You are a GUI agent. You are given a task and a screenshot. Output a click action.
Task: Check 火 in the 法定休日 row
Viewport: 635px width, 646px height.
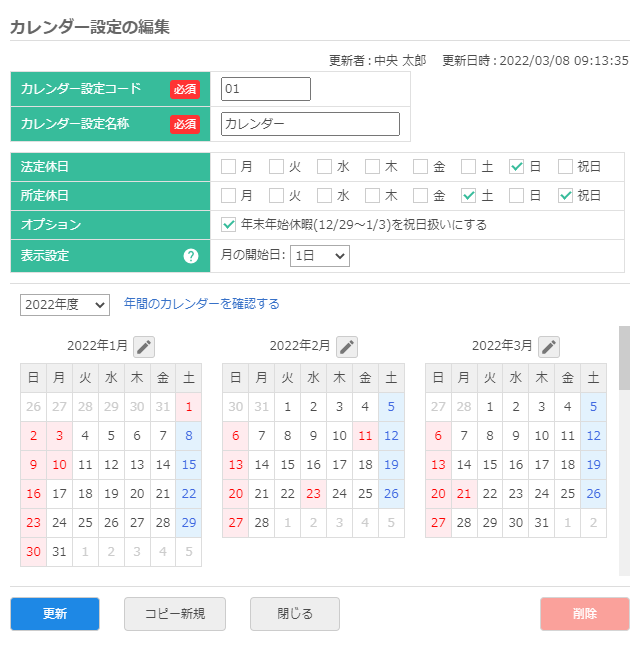[x=276, y=167]
